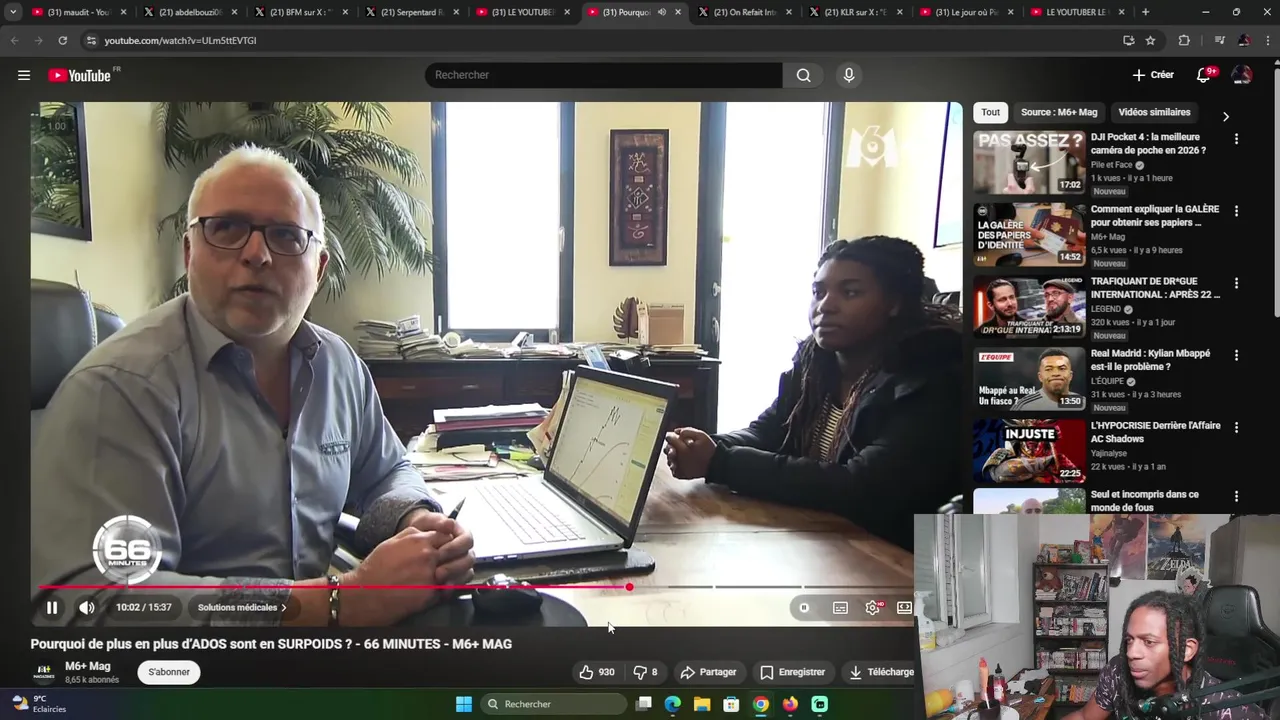The width and height of the screenshot is (1280, 720).
Task: Open the weather widget showing 9°C
Action: click(38, 704)
